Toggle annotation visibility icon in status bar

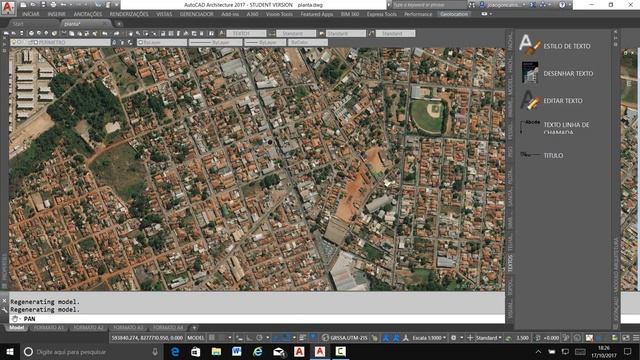pyautogui.click(x=386, y=338)
